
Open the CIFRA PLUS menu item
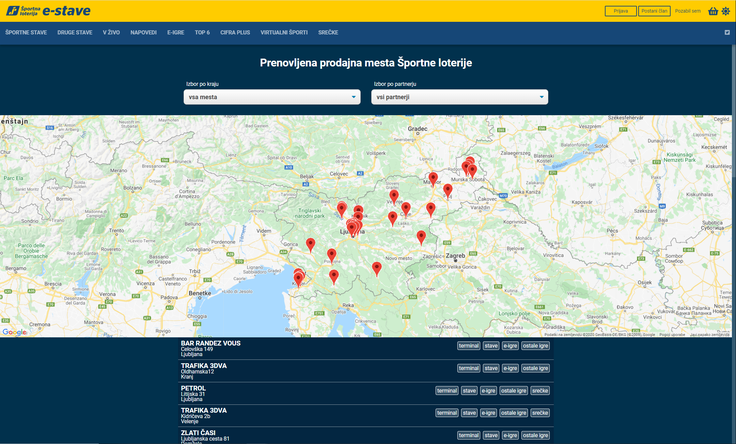[235, 32]
